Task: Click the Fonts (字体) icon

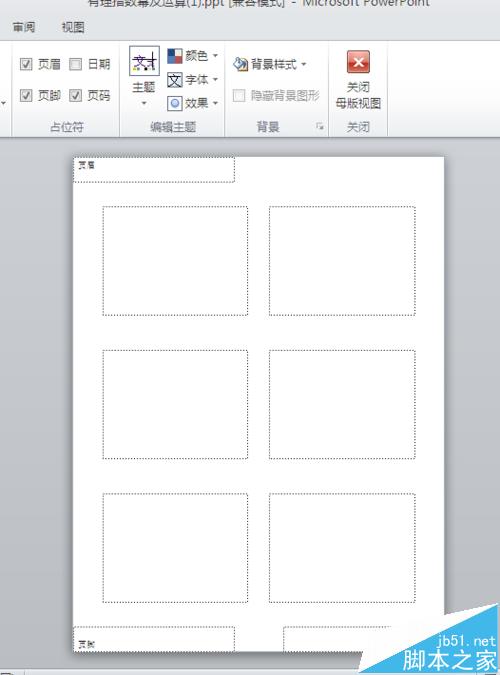Action: pos(174,80)
